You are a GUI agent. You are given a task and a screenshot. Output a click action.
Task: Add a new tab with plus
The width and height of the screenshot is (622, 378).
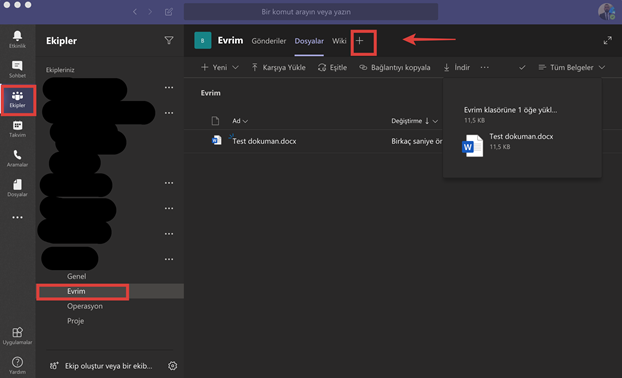coord(359,41)
